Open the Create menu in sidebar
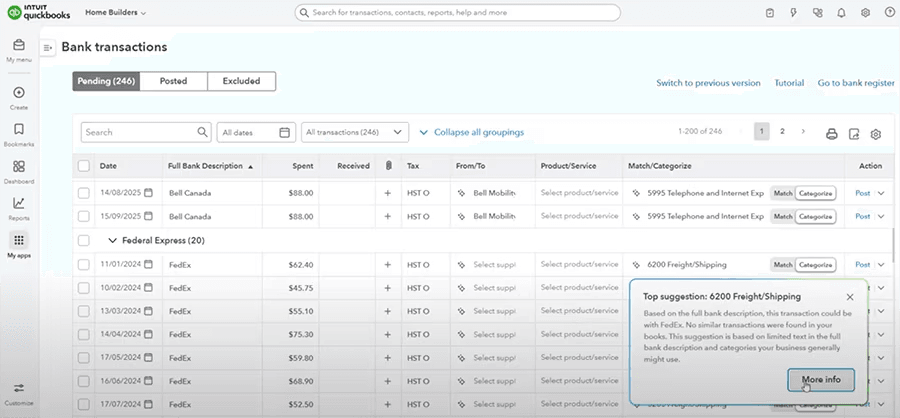Image resolution: width=900 pixels, height=418 pixels. coord(19,93)
